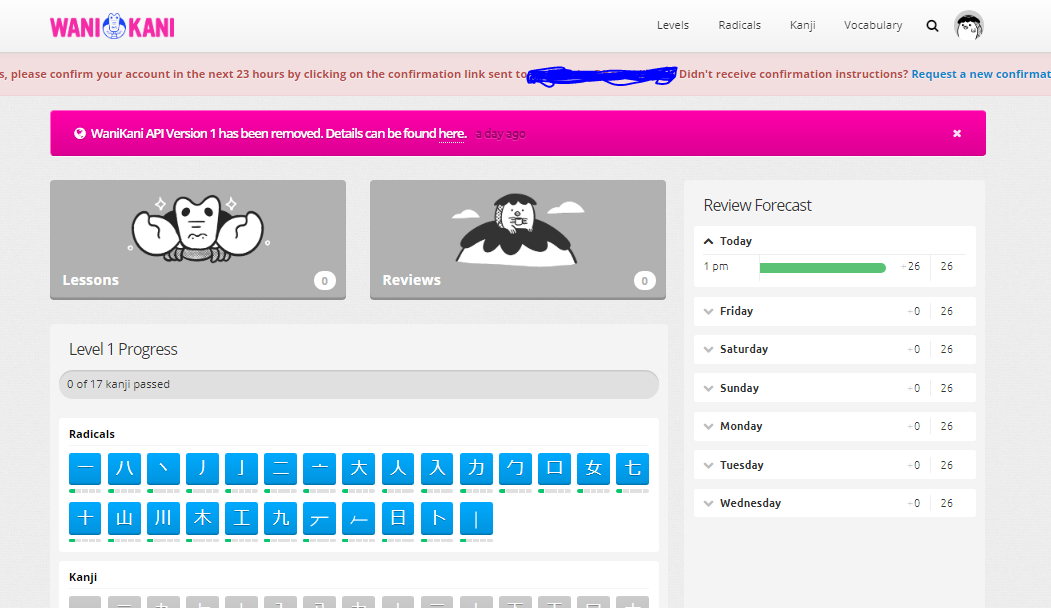1051x608 pixels.
Task: Open the Nine radical 九
Action: (x=280, y=518)
